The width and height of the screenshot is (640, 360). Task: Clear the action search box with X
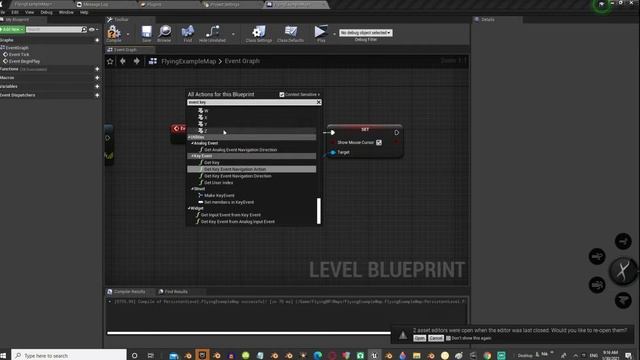[x=319, y=102]
